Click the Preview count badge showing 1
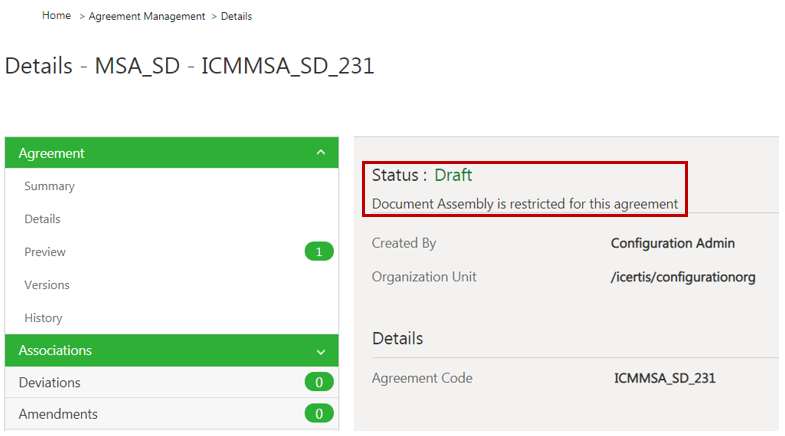Screen dimensions: 785x436 pos(318,252)
